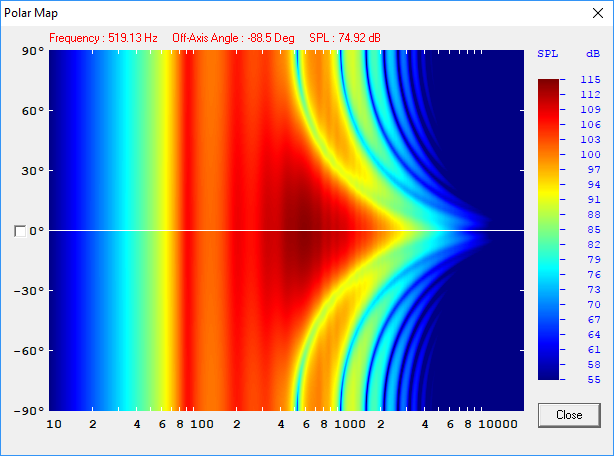614x456 pixels.
Task: Click the 60° axis label
Action: pos(33,111)
